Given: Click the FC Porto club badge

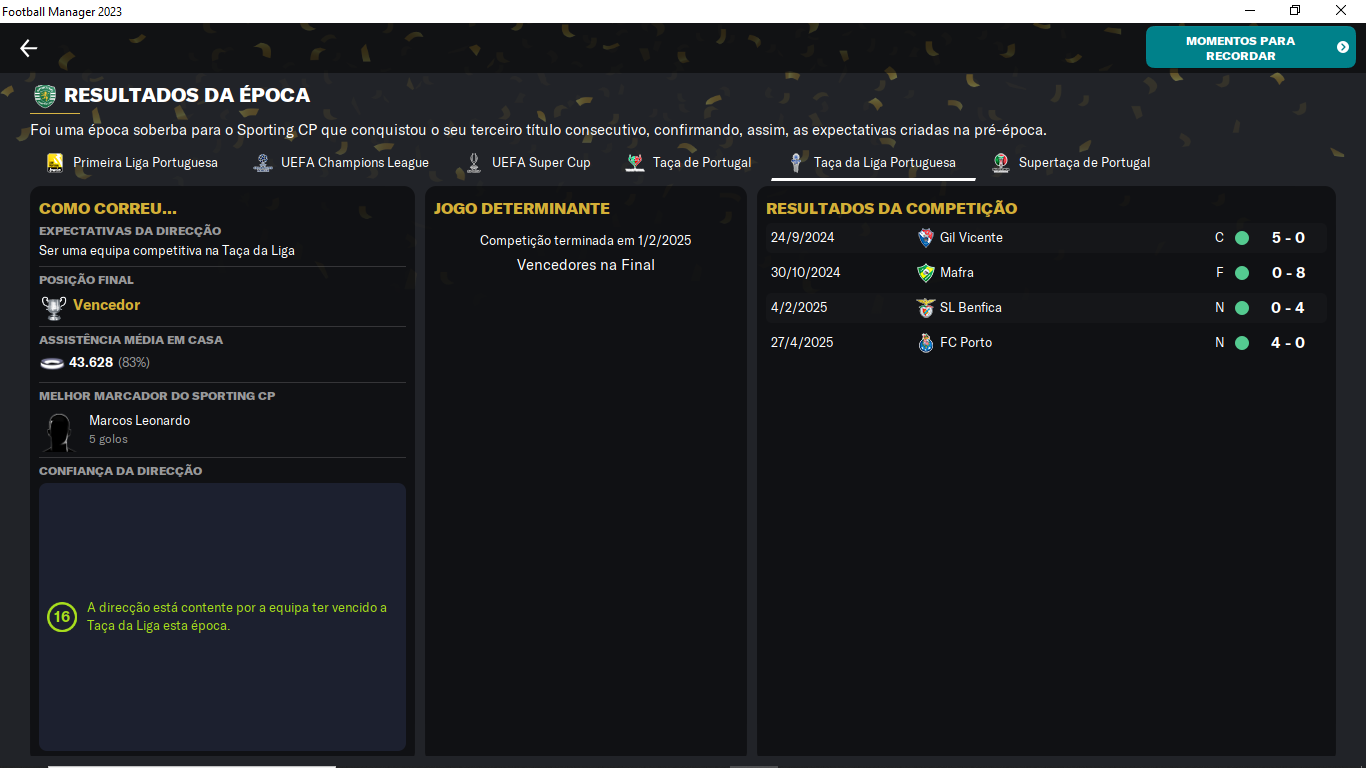Looking at the screenshot, I should pos(926,343).
